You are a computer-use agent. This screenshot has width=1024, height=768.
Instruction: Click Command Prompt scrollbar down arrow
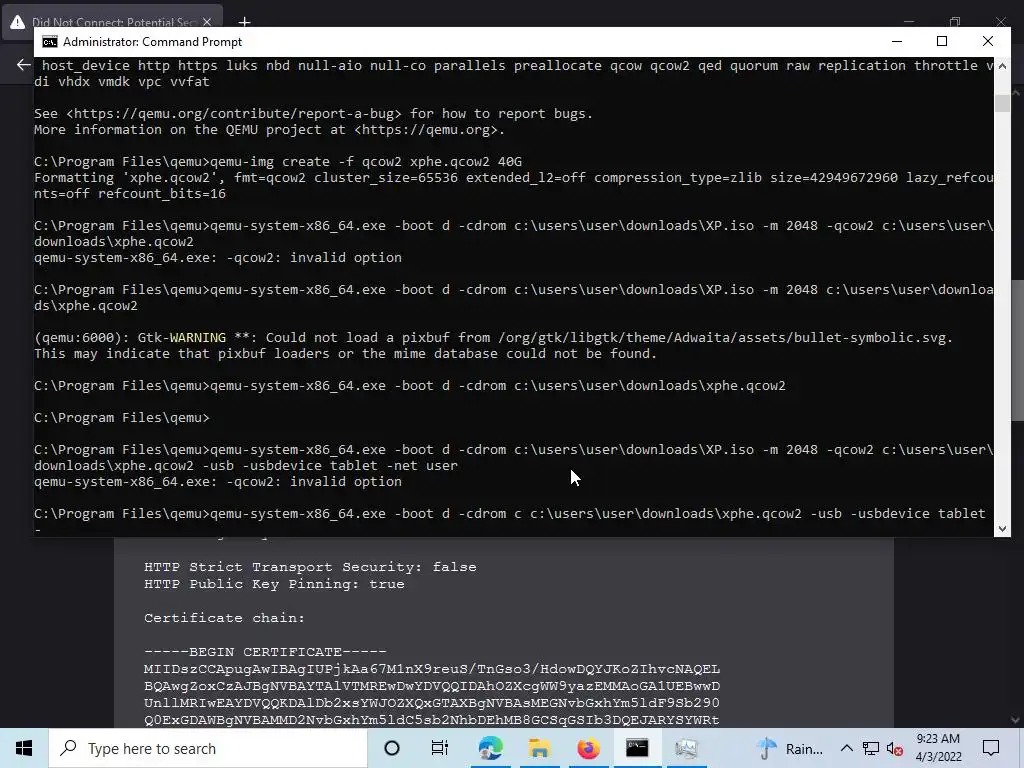[x=1002, y=528]
